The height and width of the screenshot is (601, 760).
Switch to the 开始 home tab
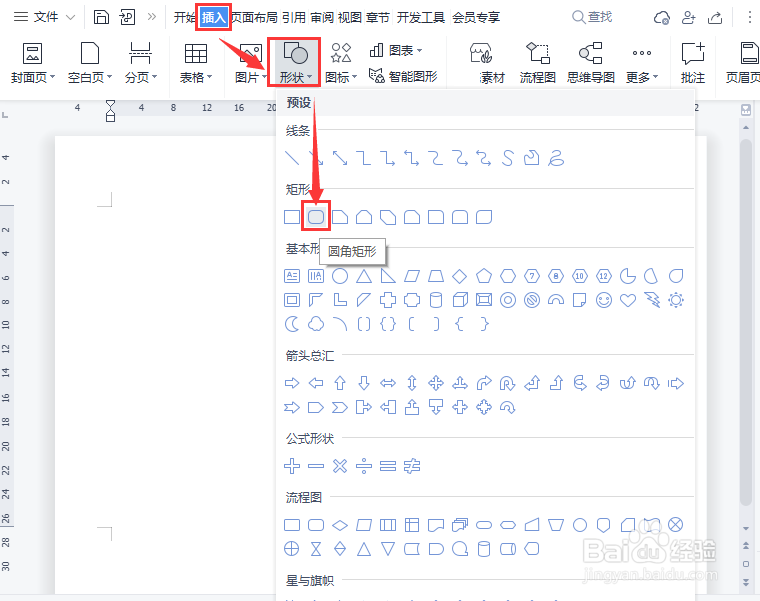(x=185, y=17)
